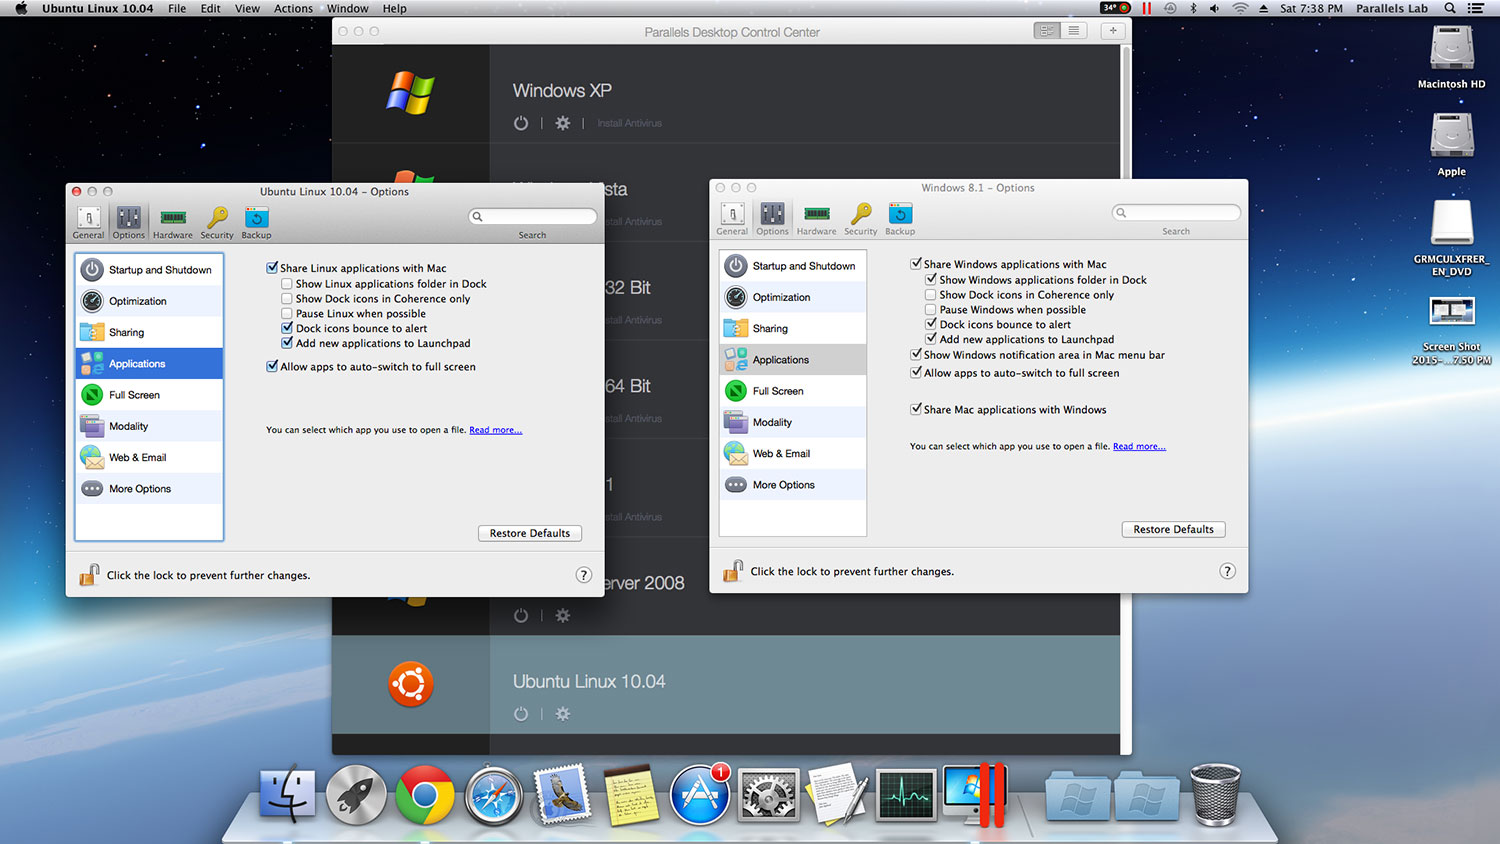Open General tab in Ubuntu Options window
The height and width of the screenshot is (844, 1500).
point(88,222)
